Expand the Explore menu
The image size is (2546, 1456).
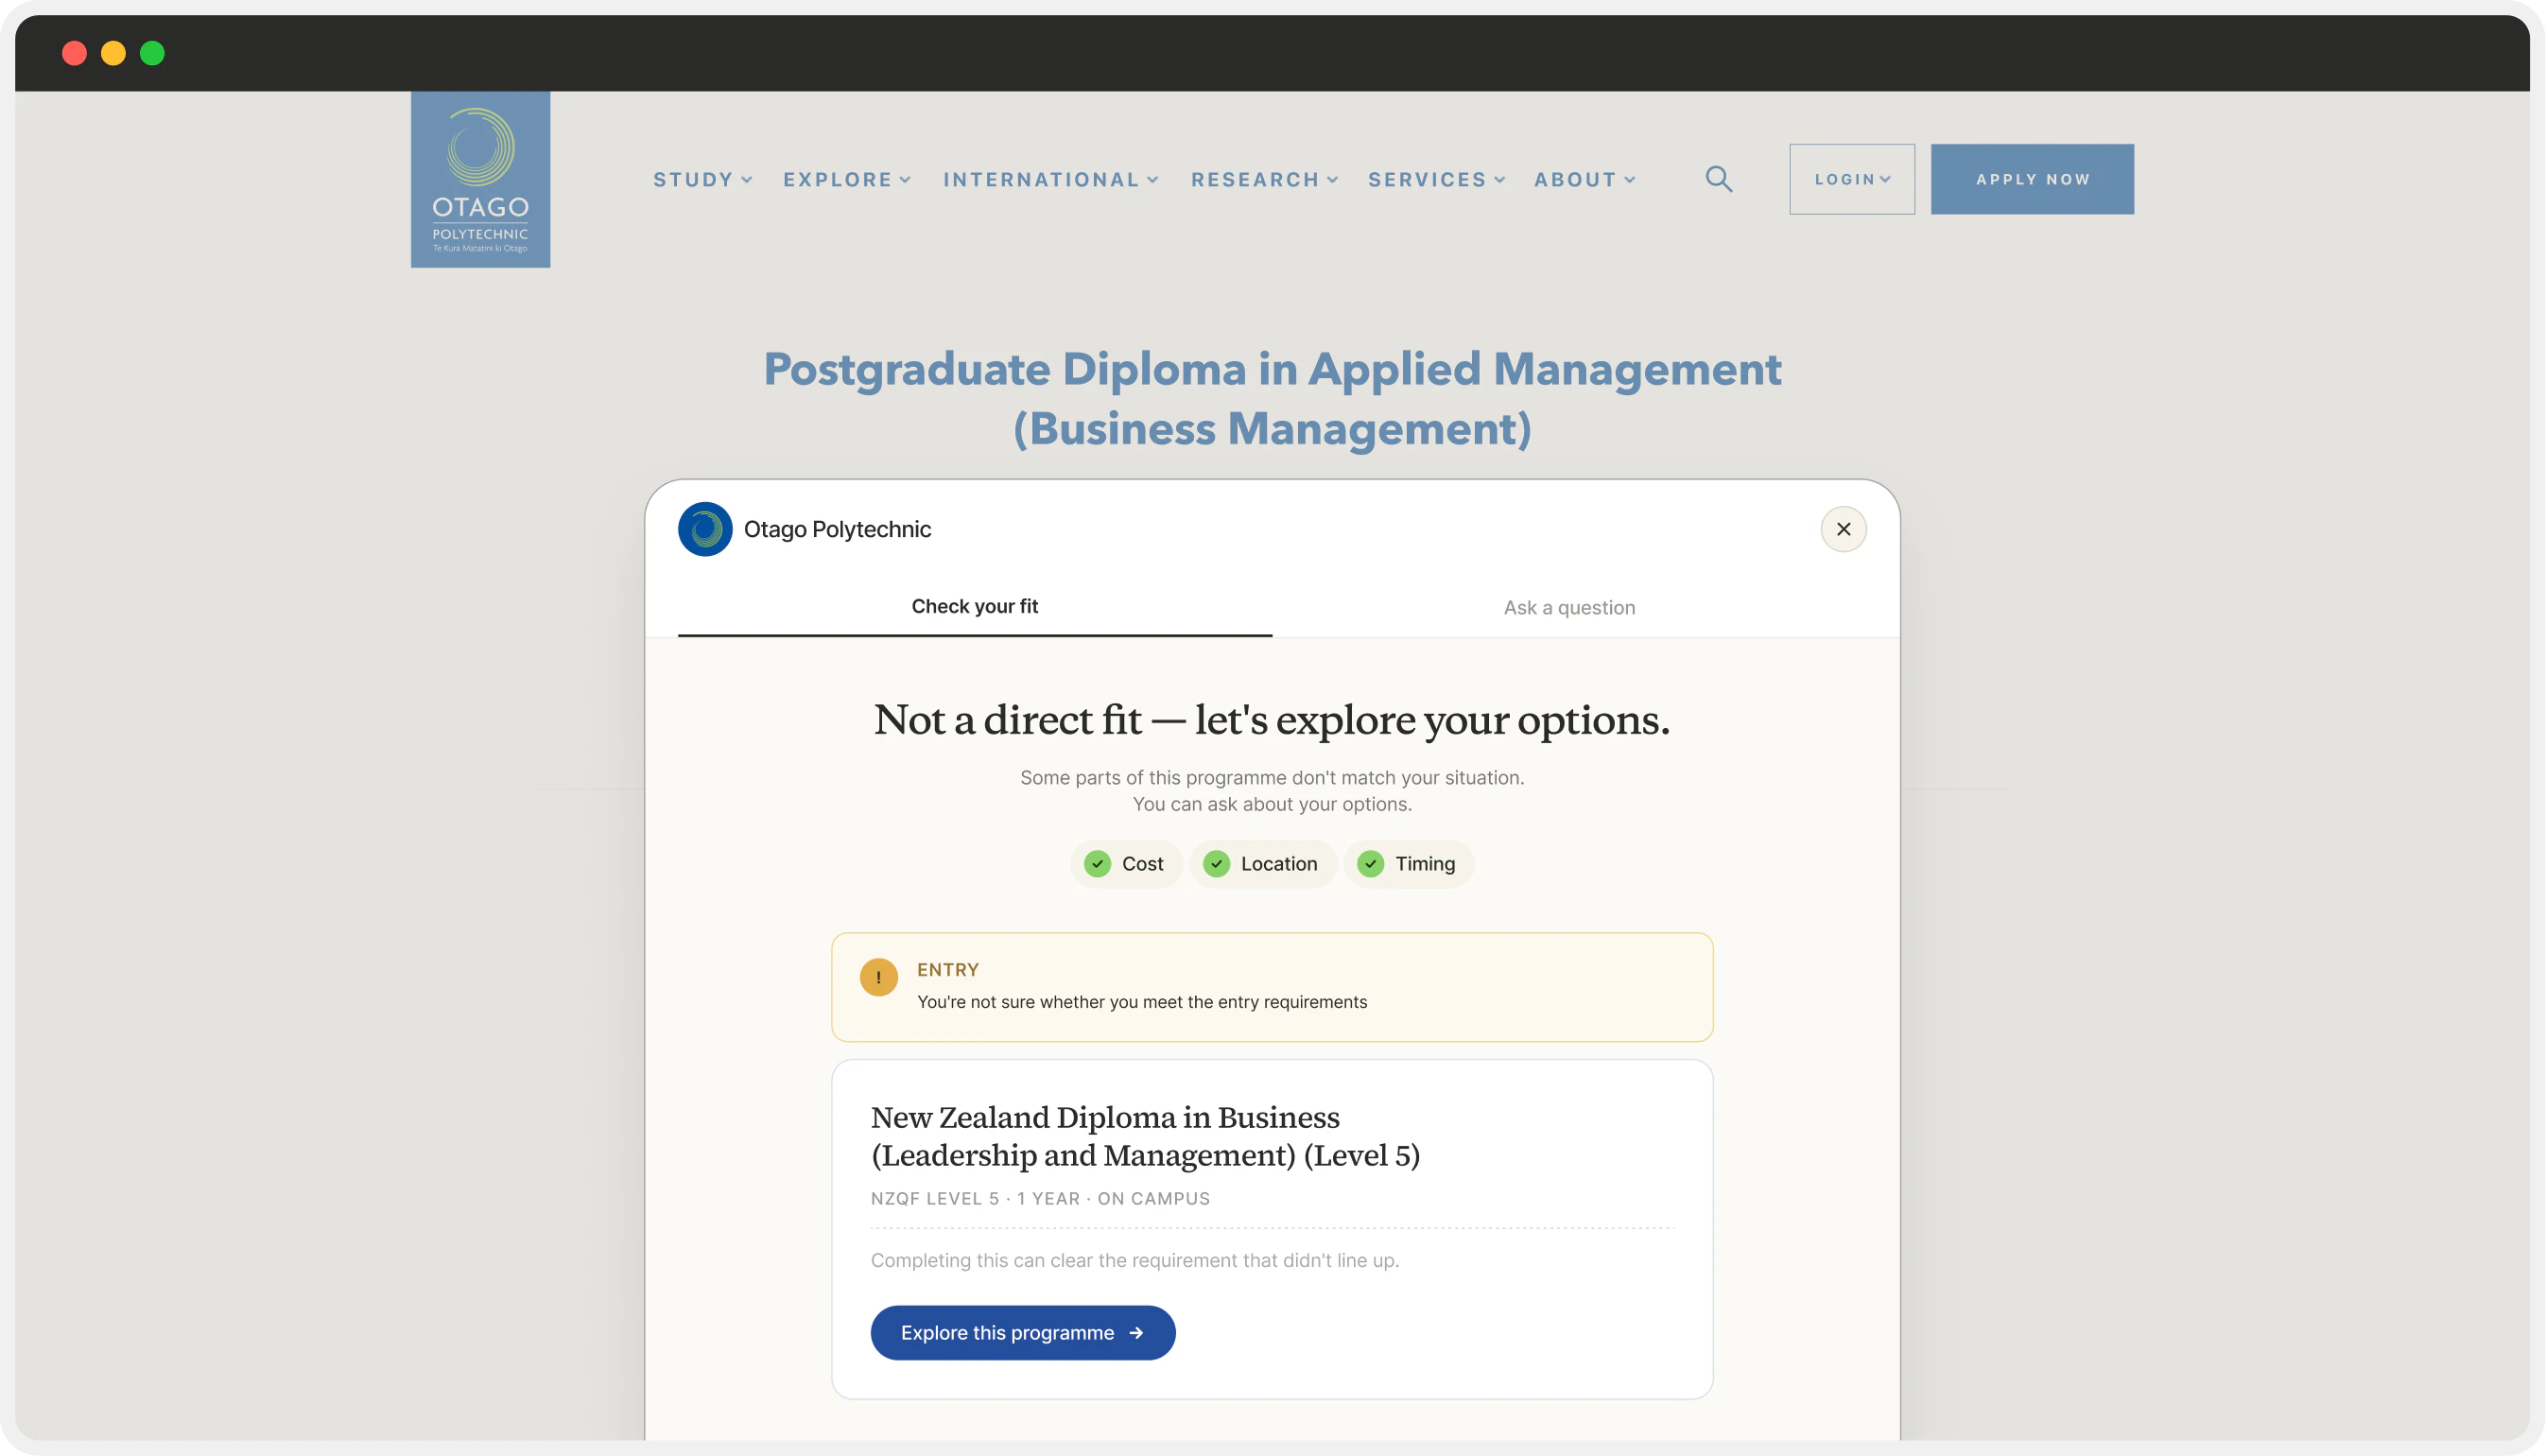(847, 180)
